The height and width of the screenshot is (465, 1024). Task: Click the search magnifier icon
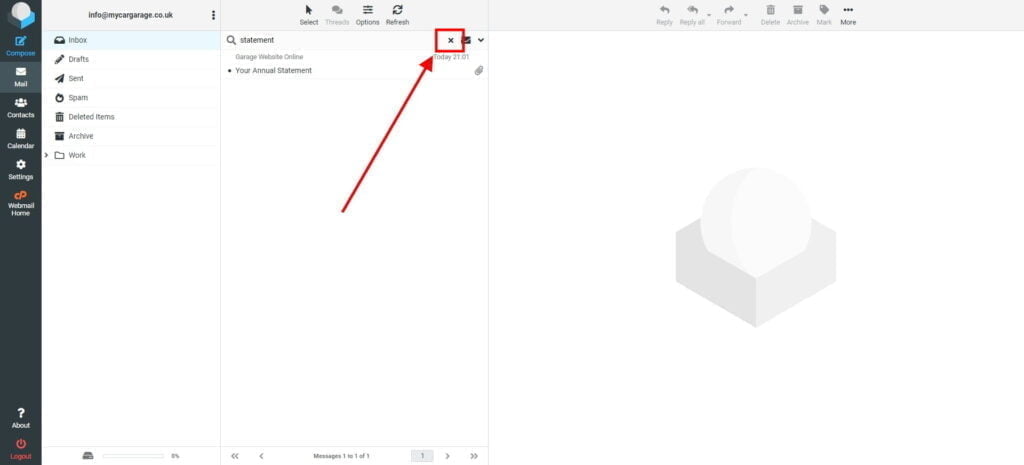tap(231, 40)
